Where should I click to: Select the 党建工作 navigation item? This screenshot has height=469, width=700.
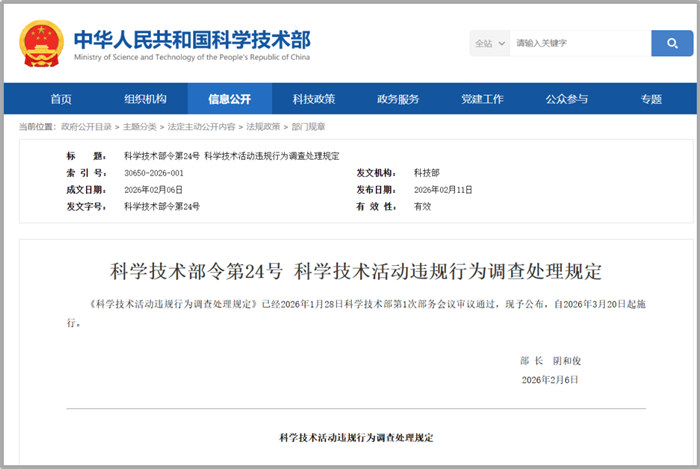coord(482,99)
